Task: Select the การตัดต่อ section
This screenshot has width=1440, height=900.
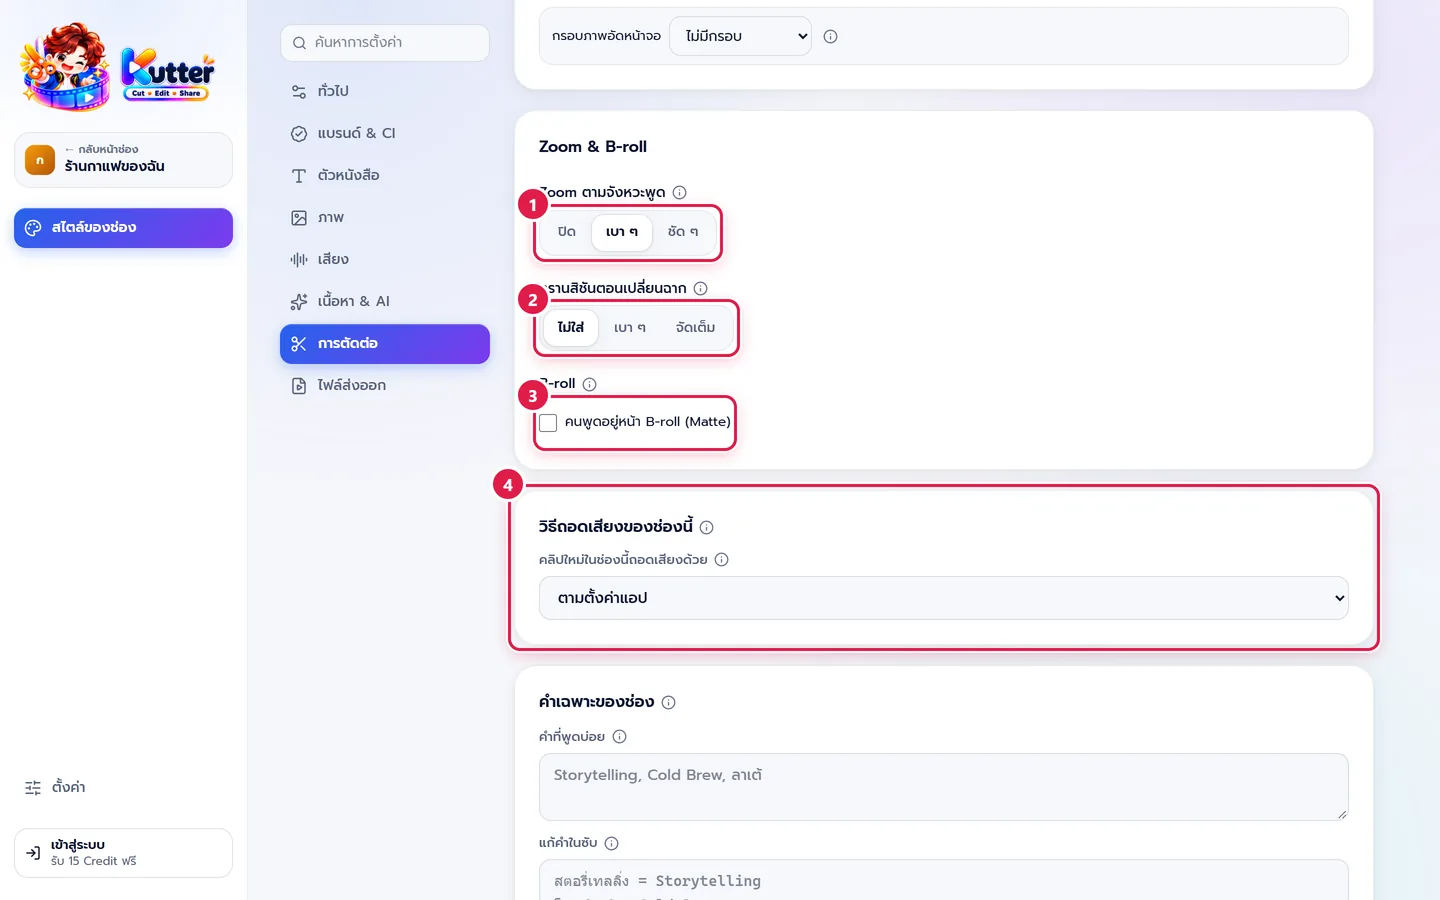Action: [385, 344]
